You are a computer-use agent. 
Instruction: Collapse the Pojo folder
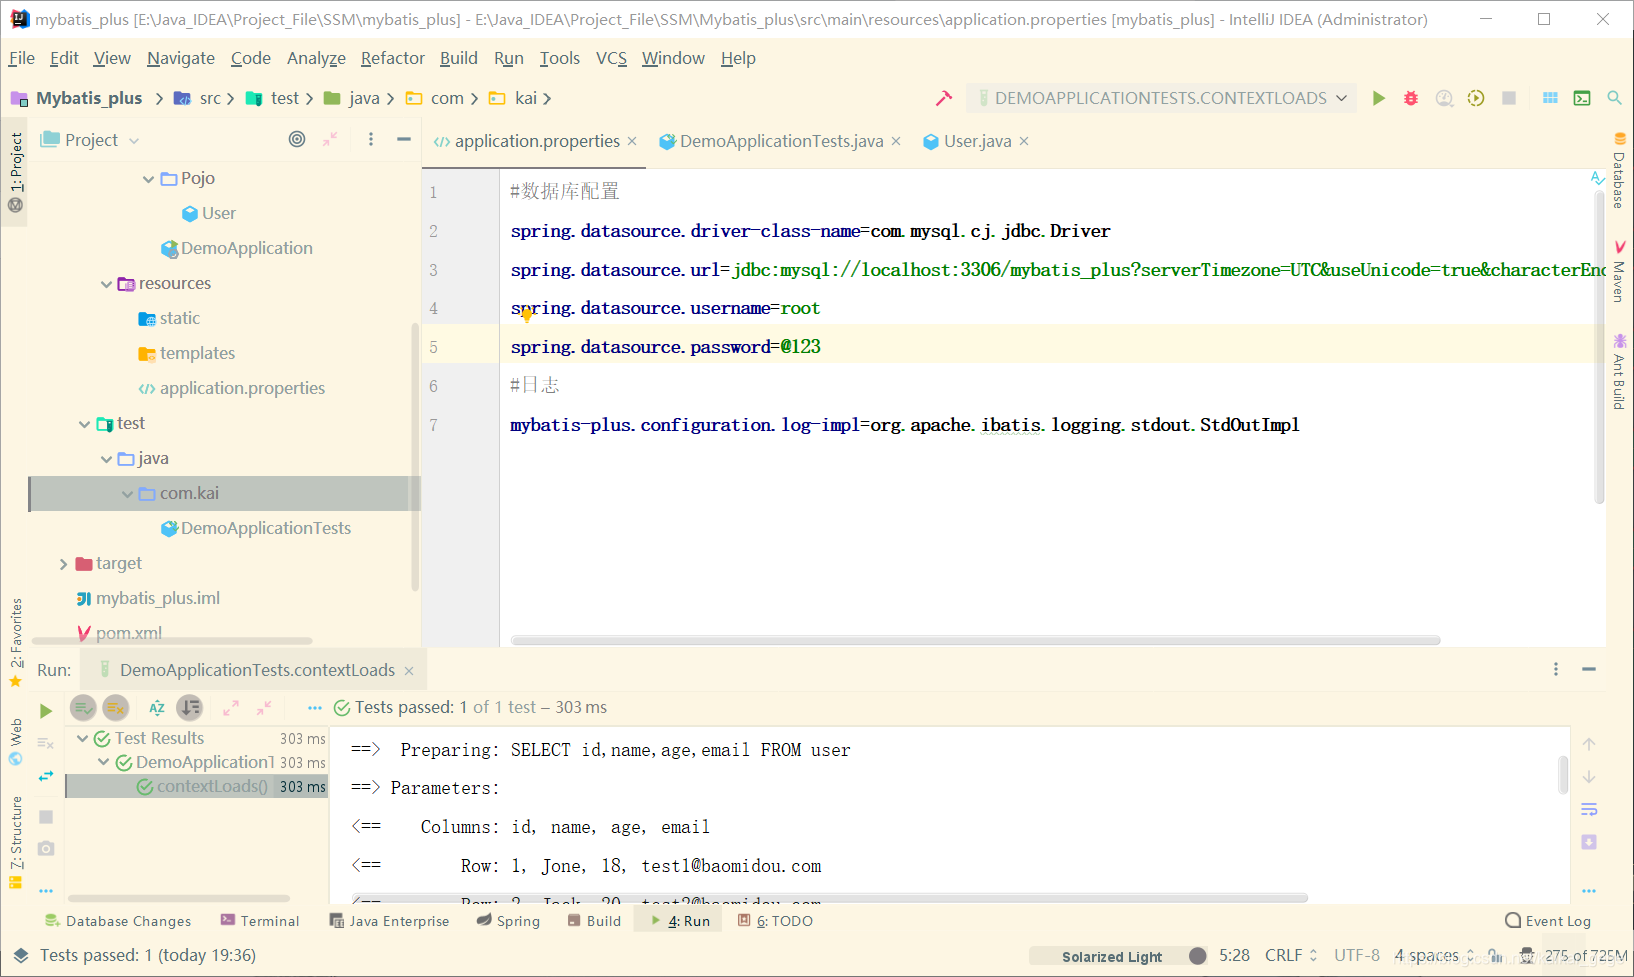(x=148, y=179)
